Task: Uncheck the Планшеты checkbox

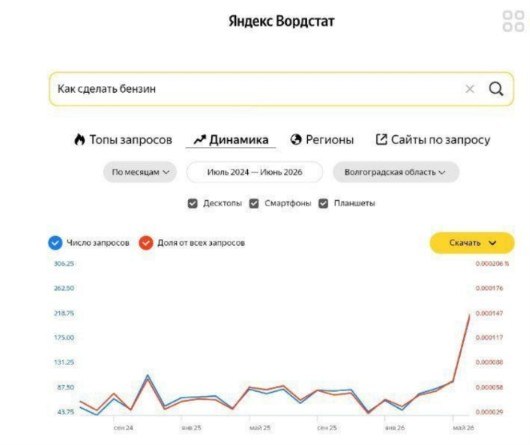Action: click(x=323, y=203)
